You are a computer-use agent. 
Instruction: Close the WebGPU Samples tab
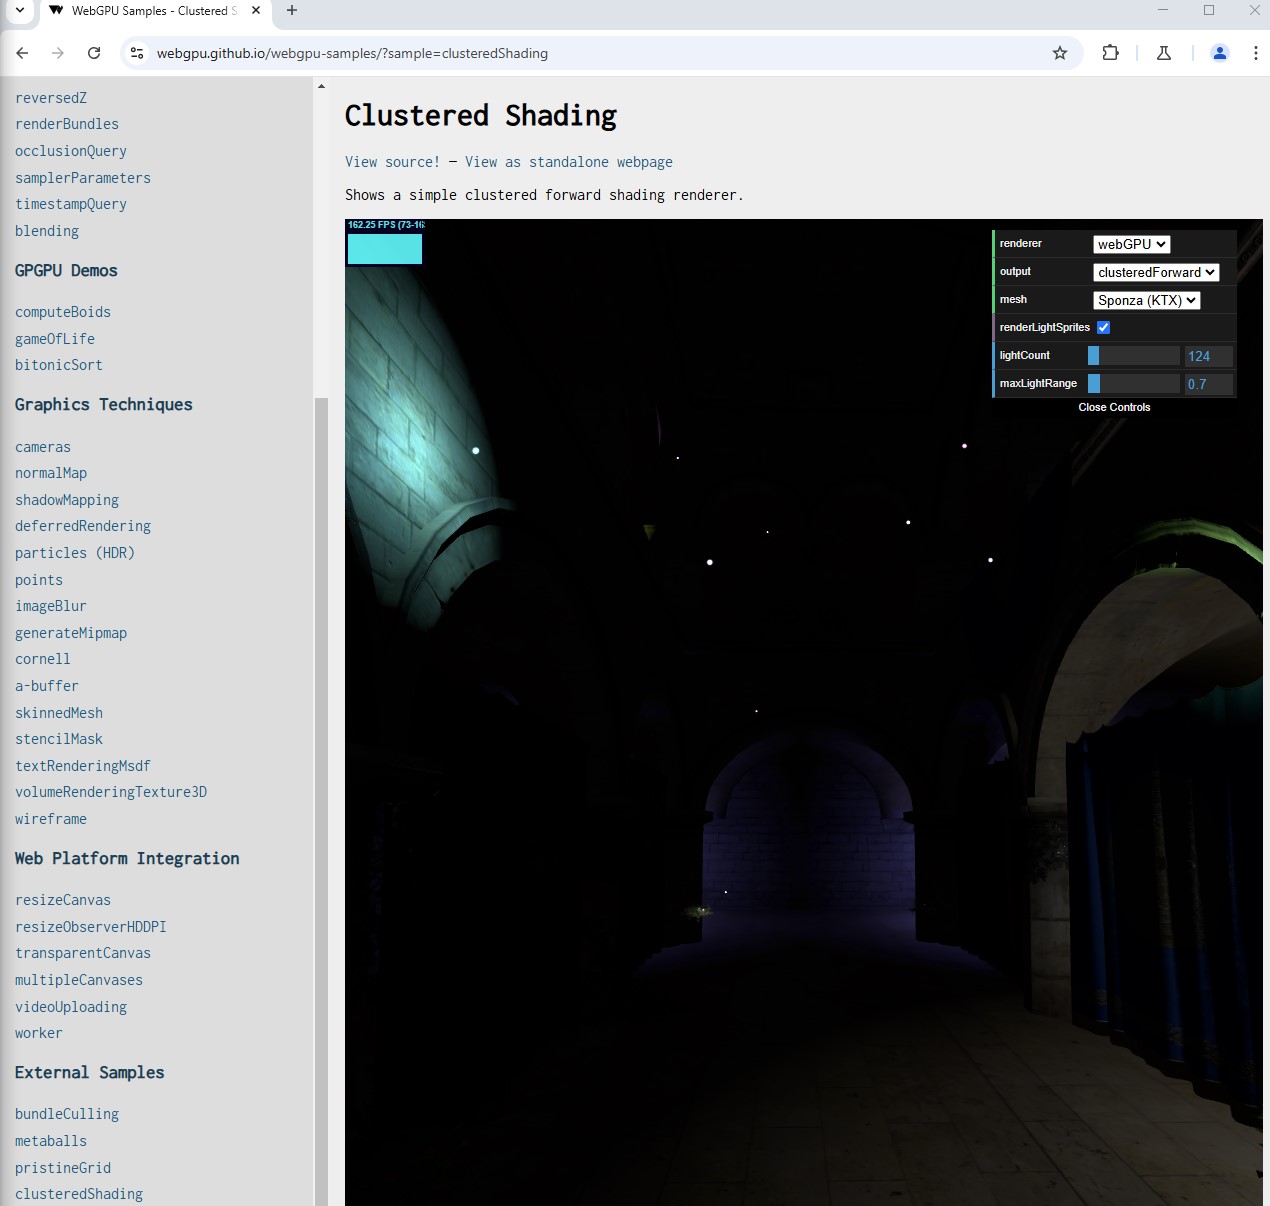coord(256,11)
